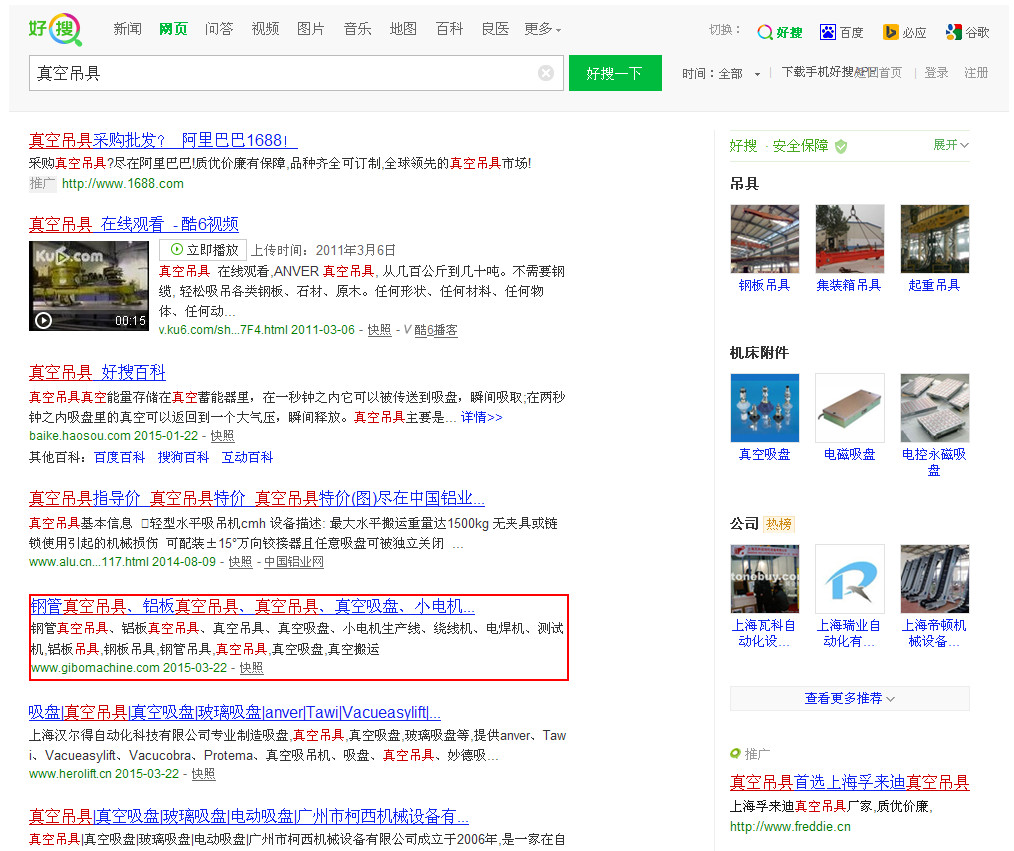Click the 上海孚来迪真空吊具 ad link
Image resolution: width=1014 pixels, height=851 pixels.
pos(850,782)
